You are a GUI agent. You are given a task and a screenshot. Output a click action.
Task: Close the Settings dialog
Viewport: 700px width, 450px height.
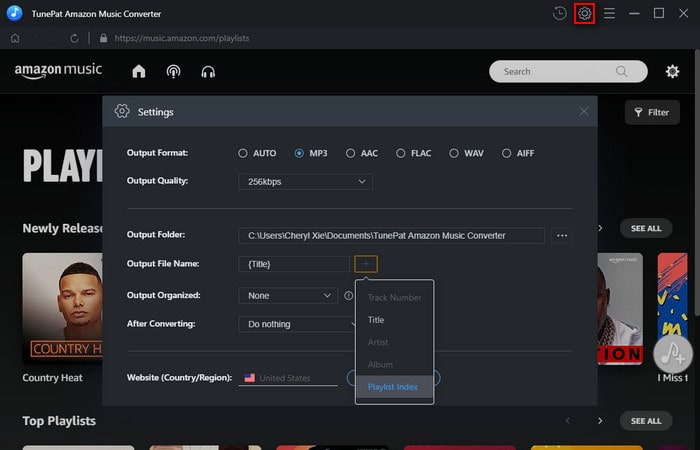coord(584,111)
